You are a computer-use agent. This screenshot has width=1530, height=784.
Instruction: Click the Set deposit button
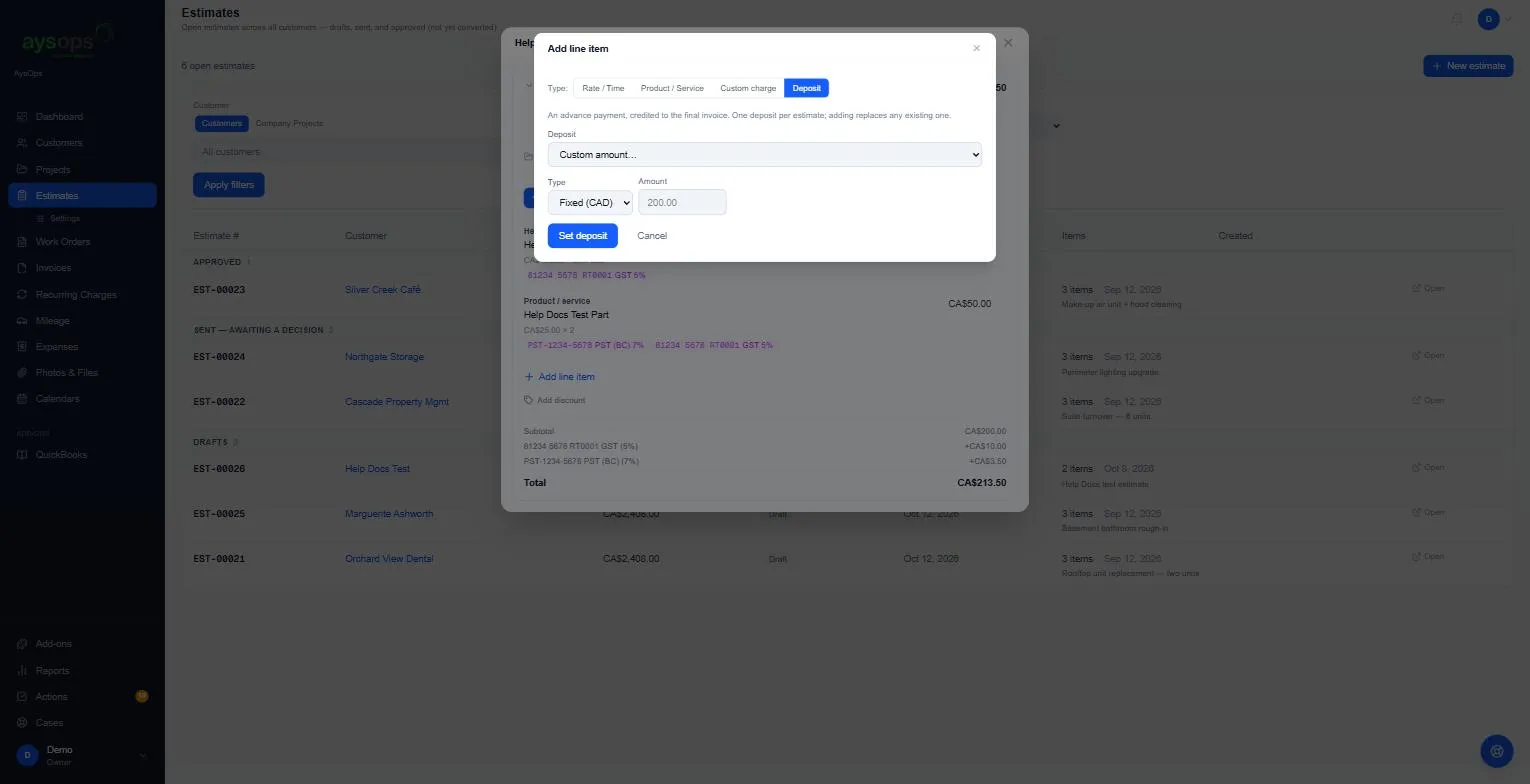(583, 236)
